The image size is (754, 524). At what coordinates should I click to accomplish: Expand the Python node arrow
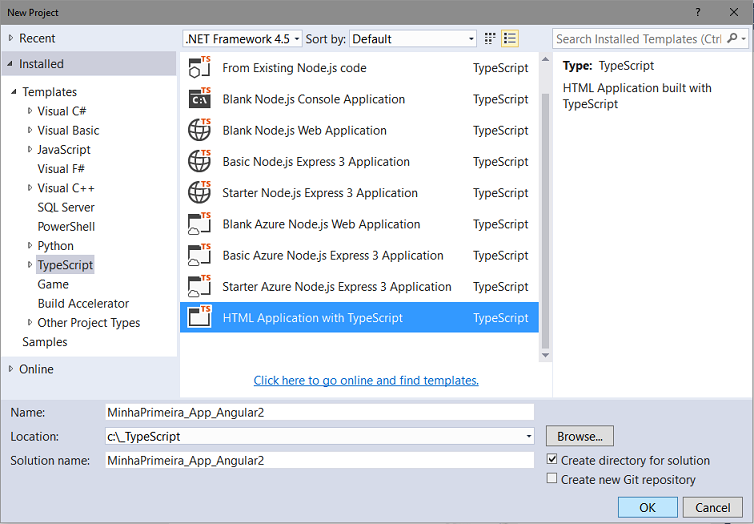[30, 246]
